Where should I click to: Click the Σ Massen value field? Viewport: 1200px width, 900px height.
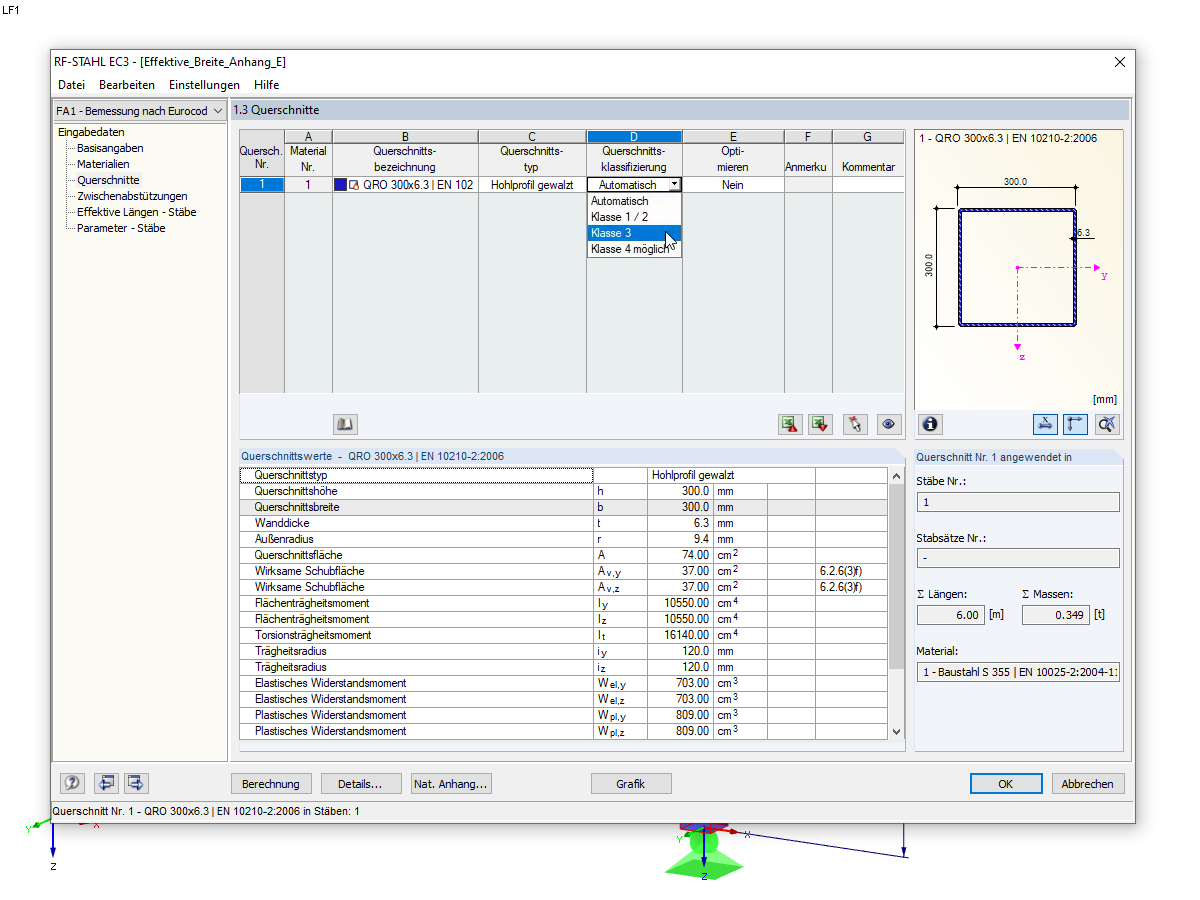click(1056, 615)
